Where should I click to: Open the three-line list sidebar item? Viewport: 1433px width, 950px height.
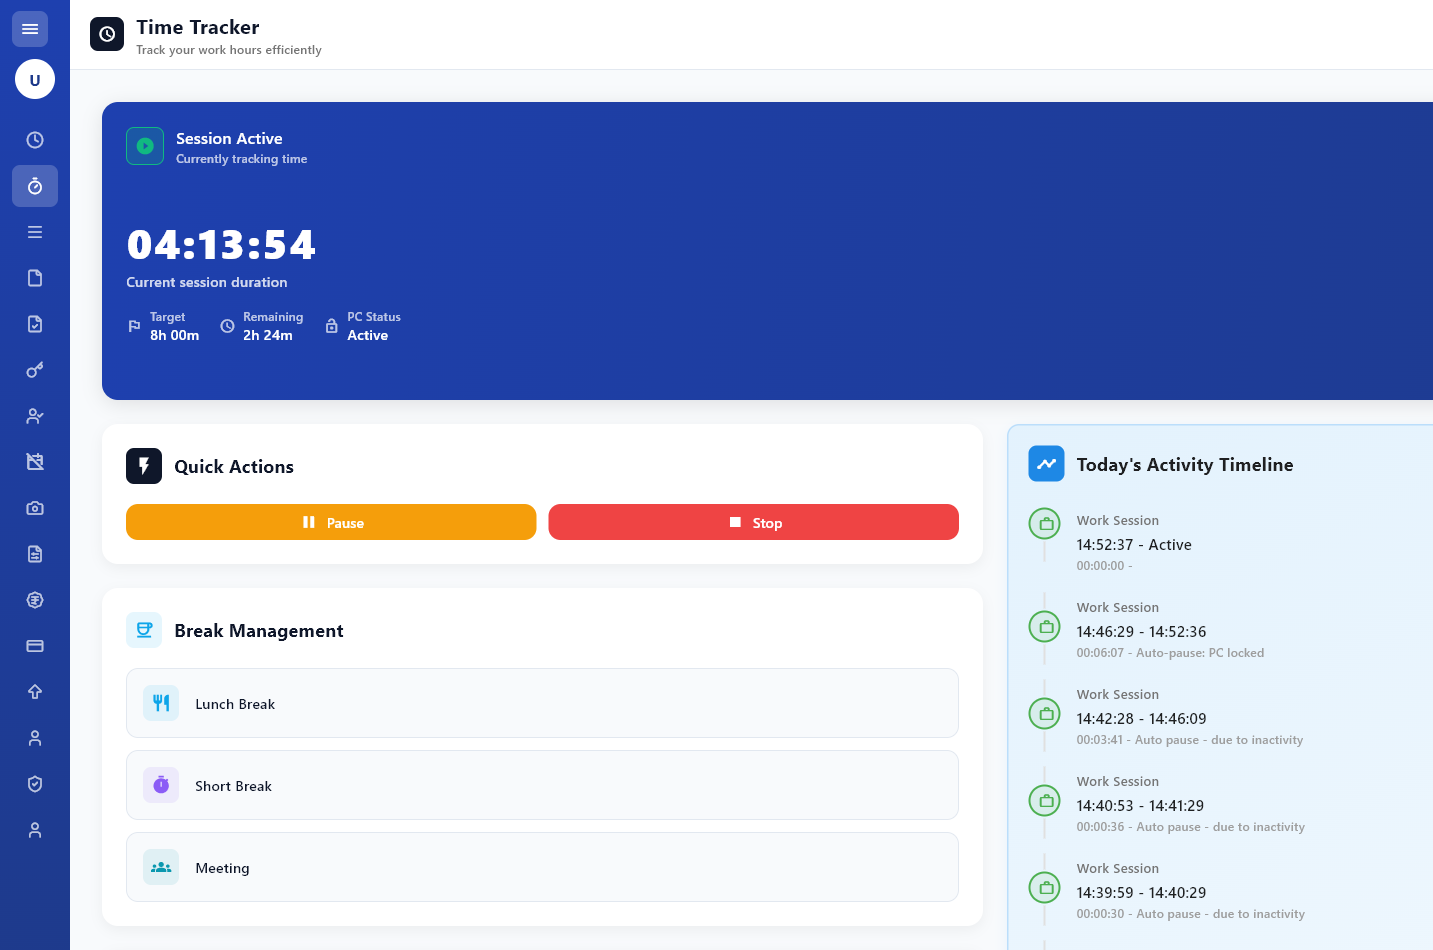pos(35,232)
